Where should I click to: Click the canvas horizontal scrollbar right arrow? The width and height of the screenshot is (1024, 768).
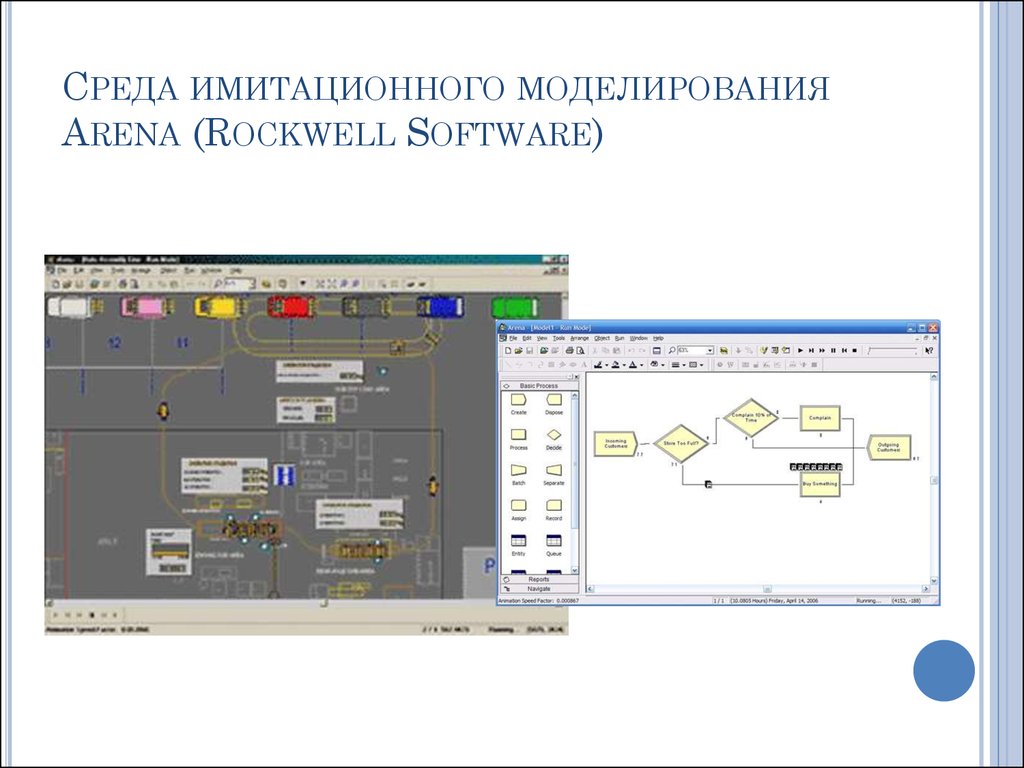click(x=927, y=589)
